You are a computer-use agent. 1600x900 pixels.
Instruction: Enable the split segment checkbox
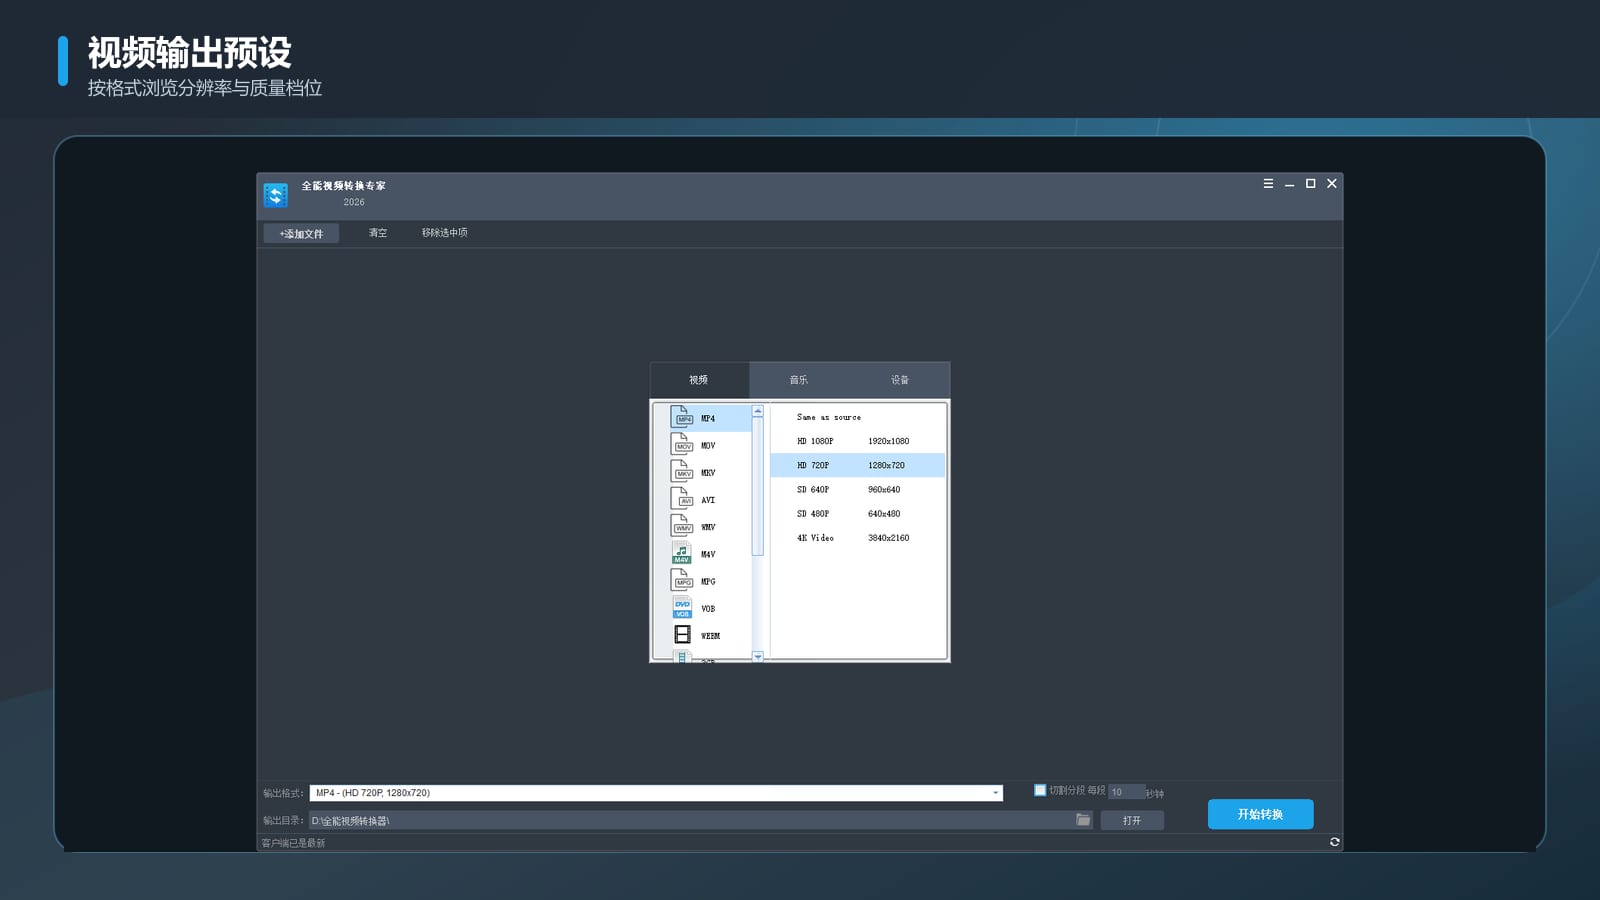tap(1040, 790)
